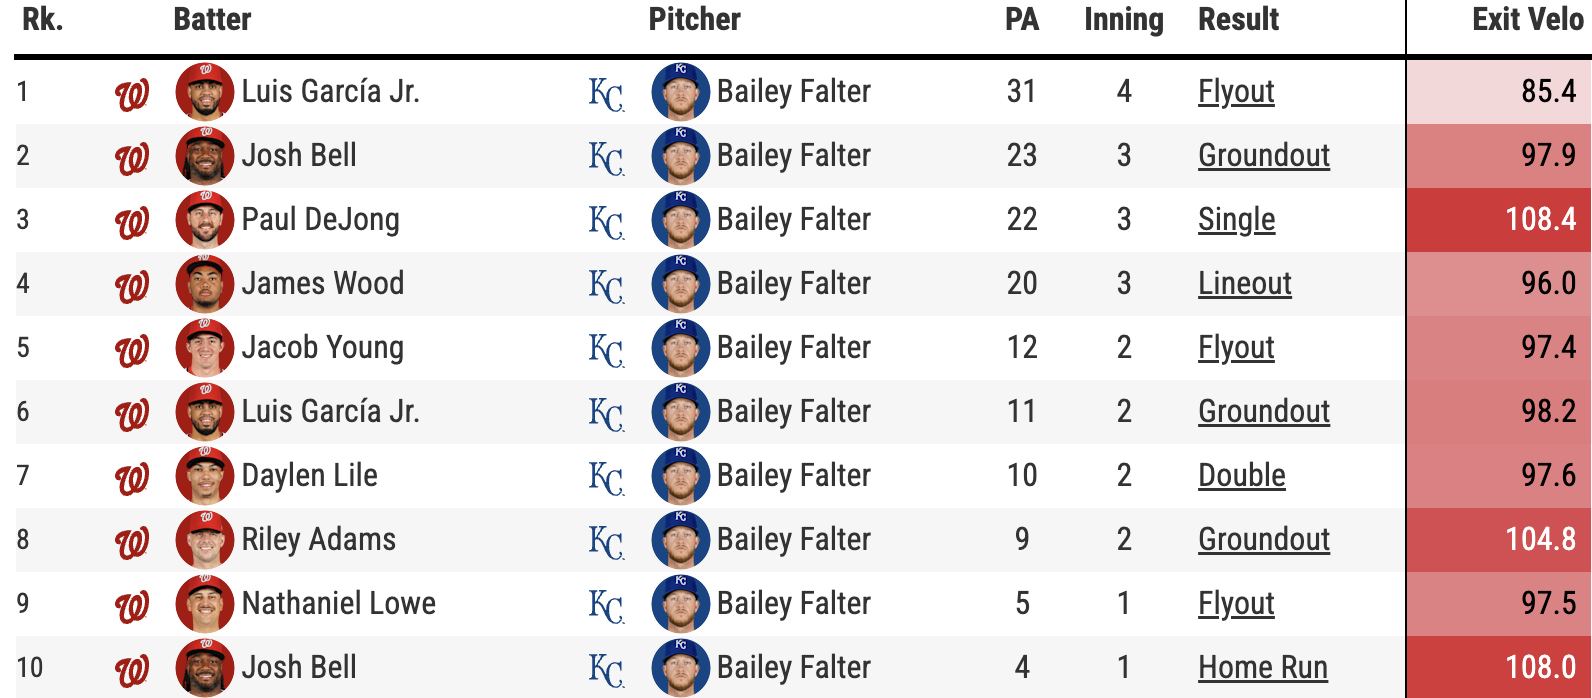Sort table by Exit Velo column
This screenshot has width=1592, height=698.
(x=1527, y=20)
